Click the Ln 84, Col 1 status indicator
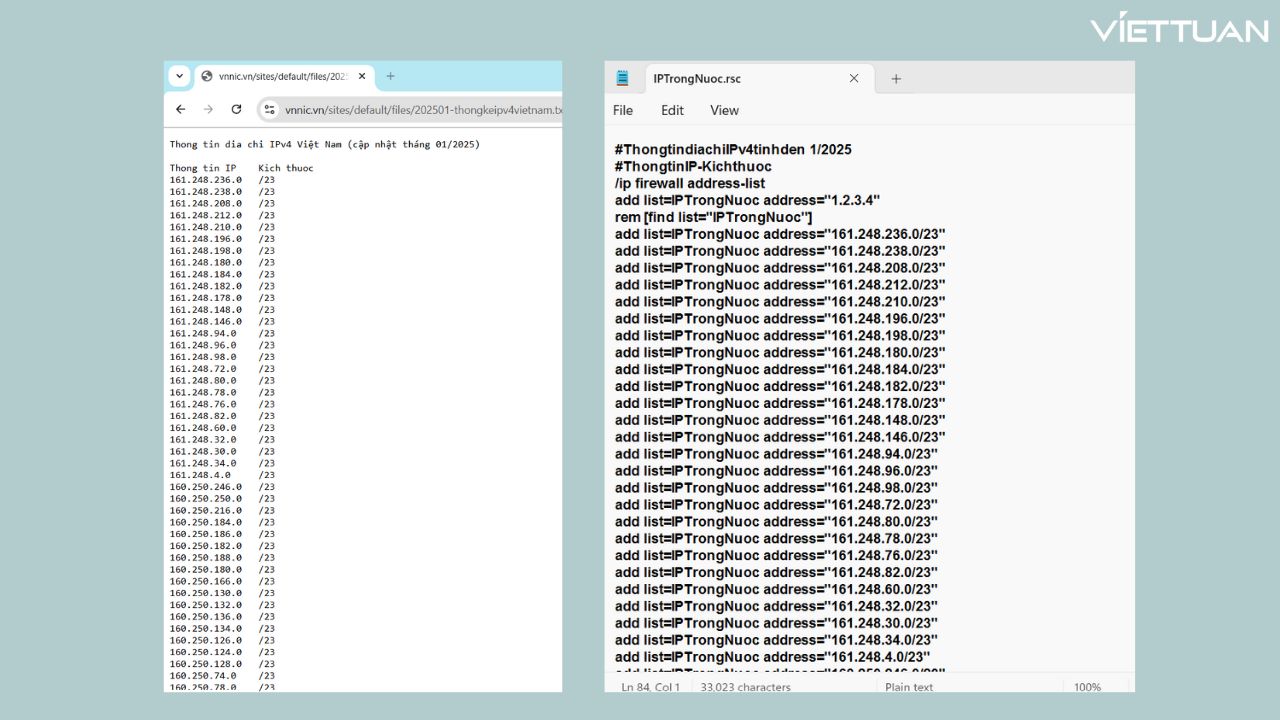 click(650, 687)
